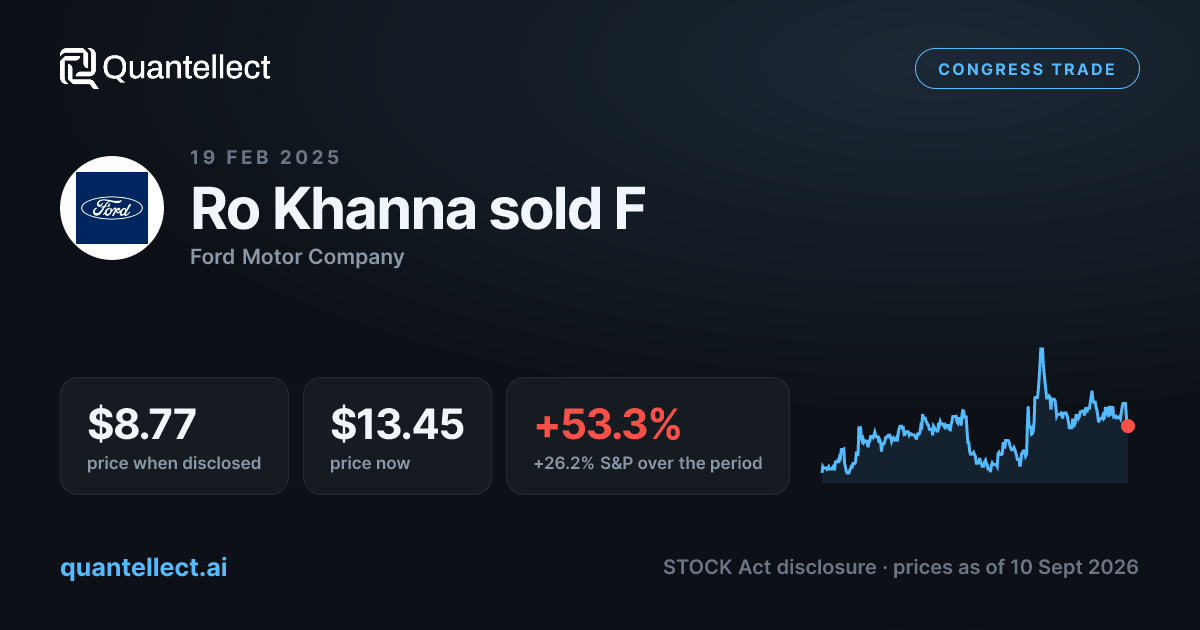Viewport: 1200px width, 630px height.
Task: Click the +26.2% S&P comparison text
Action: point(648,463)
